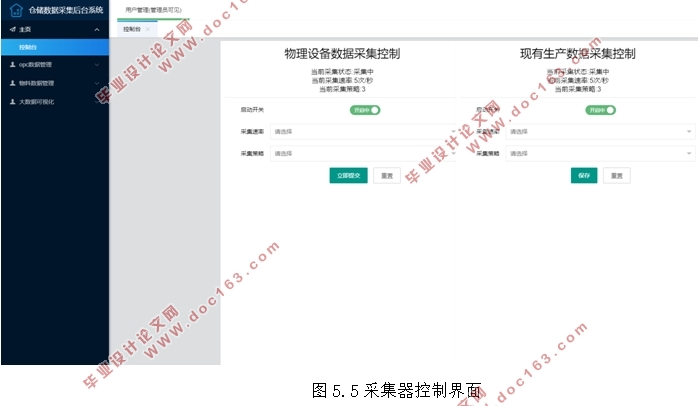Open 用户管理(管理员可见) top menu

tap(153, 10)
